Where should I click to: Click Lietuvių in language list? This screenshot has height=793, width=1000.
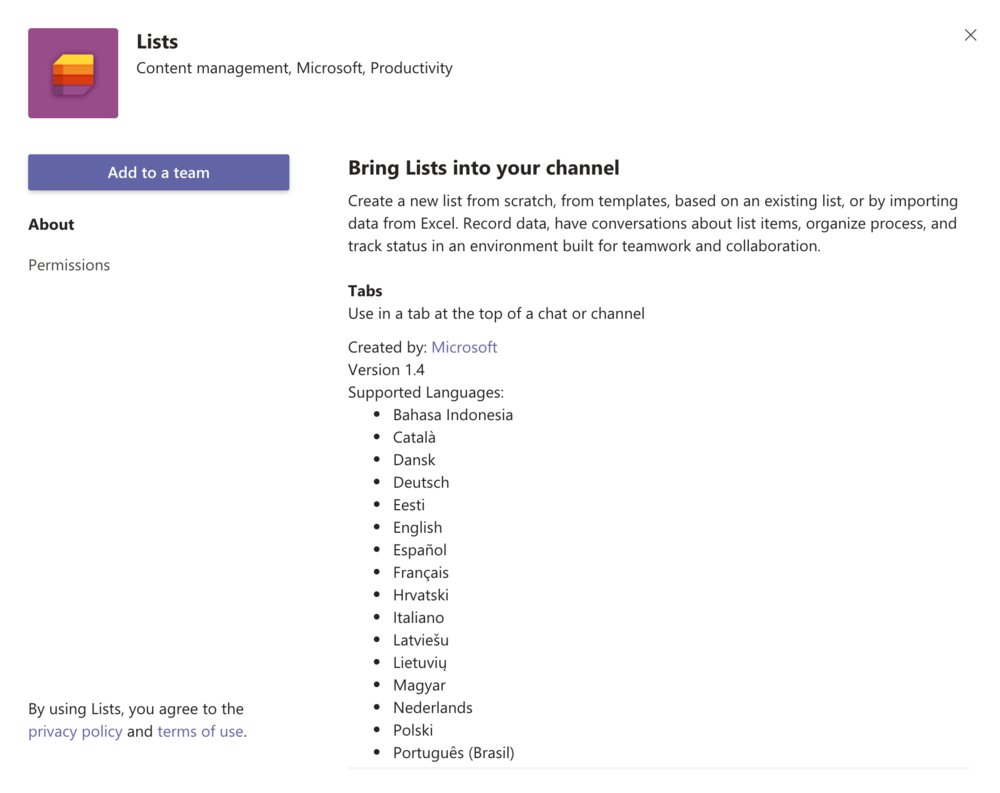point(420,662)
